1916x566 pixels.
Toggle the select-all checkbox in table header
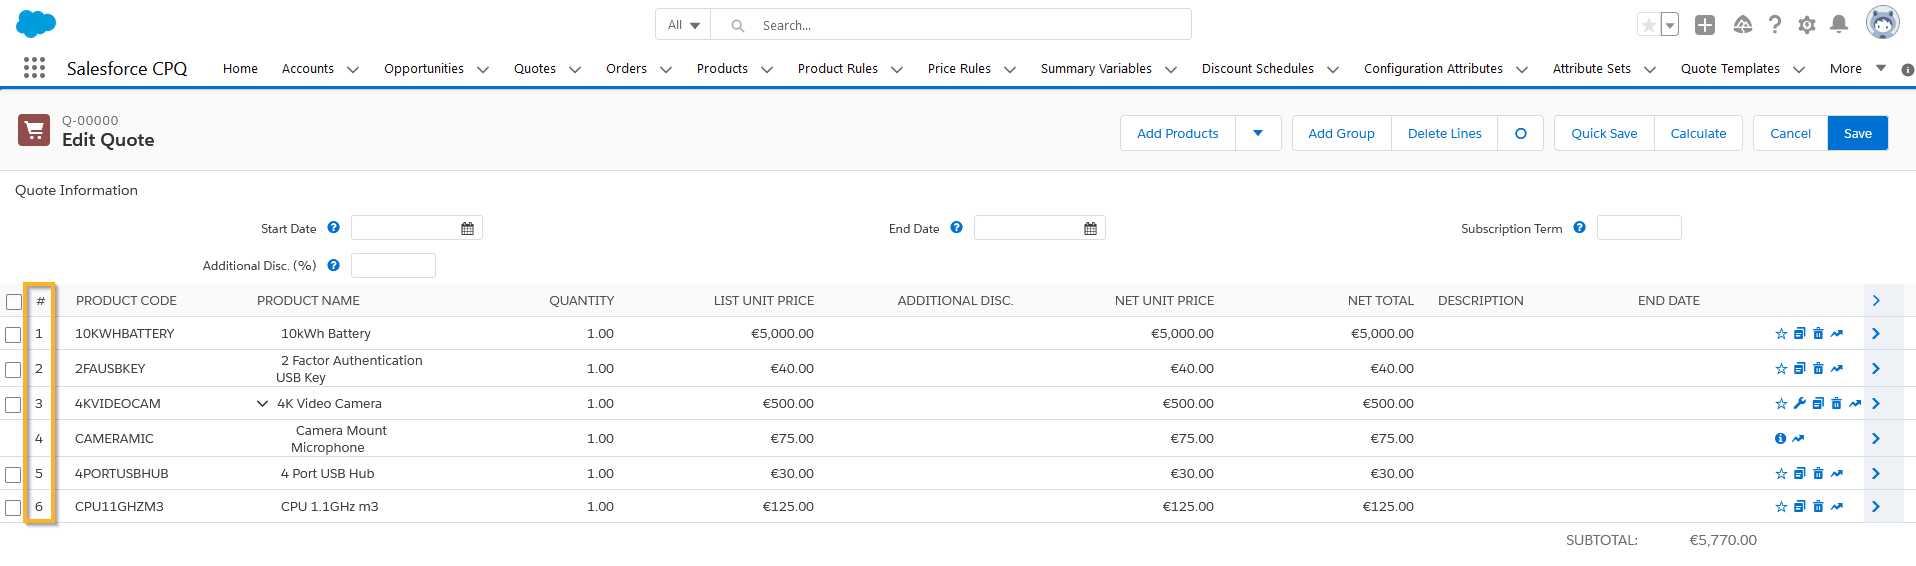point(14,302)
